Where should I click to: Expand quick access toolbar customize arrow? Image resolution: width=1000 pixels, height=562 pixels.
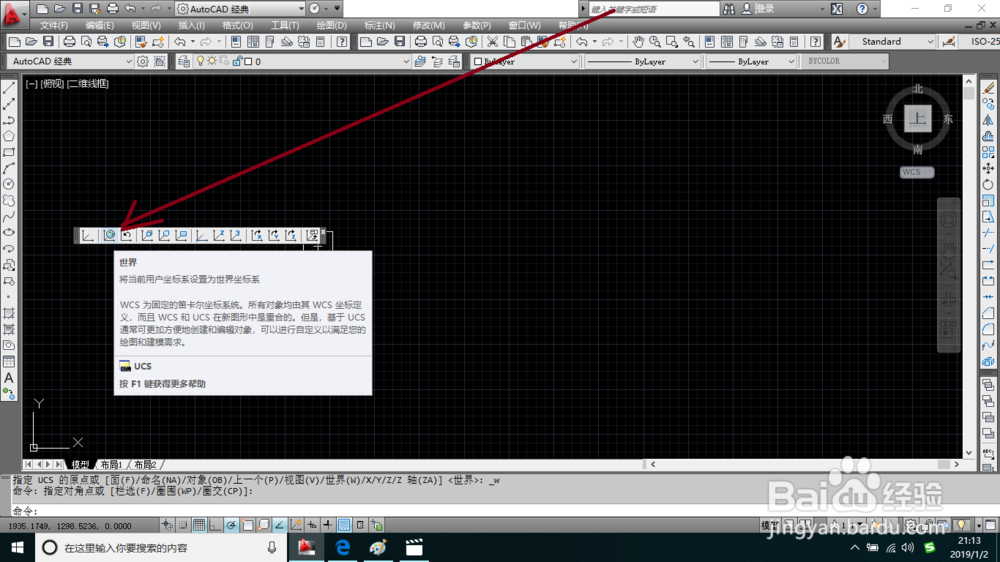pos(337,9)
